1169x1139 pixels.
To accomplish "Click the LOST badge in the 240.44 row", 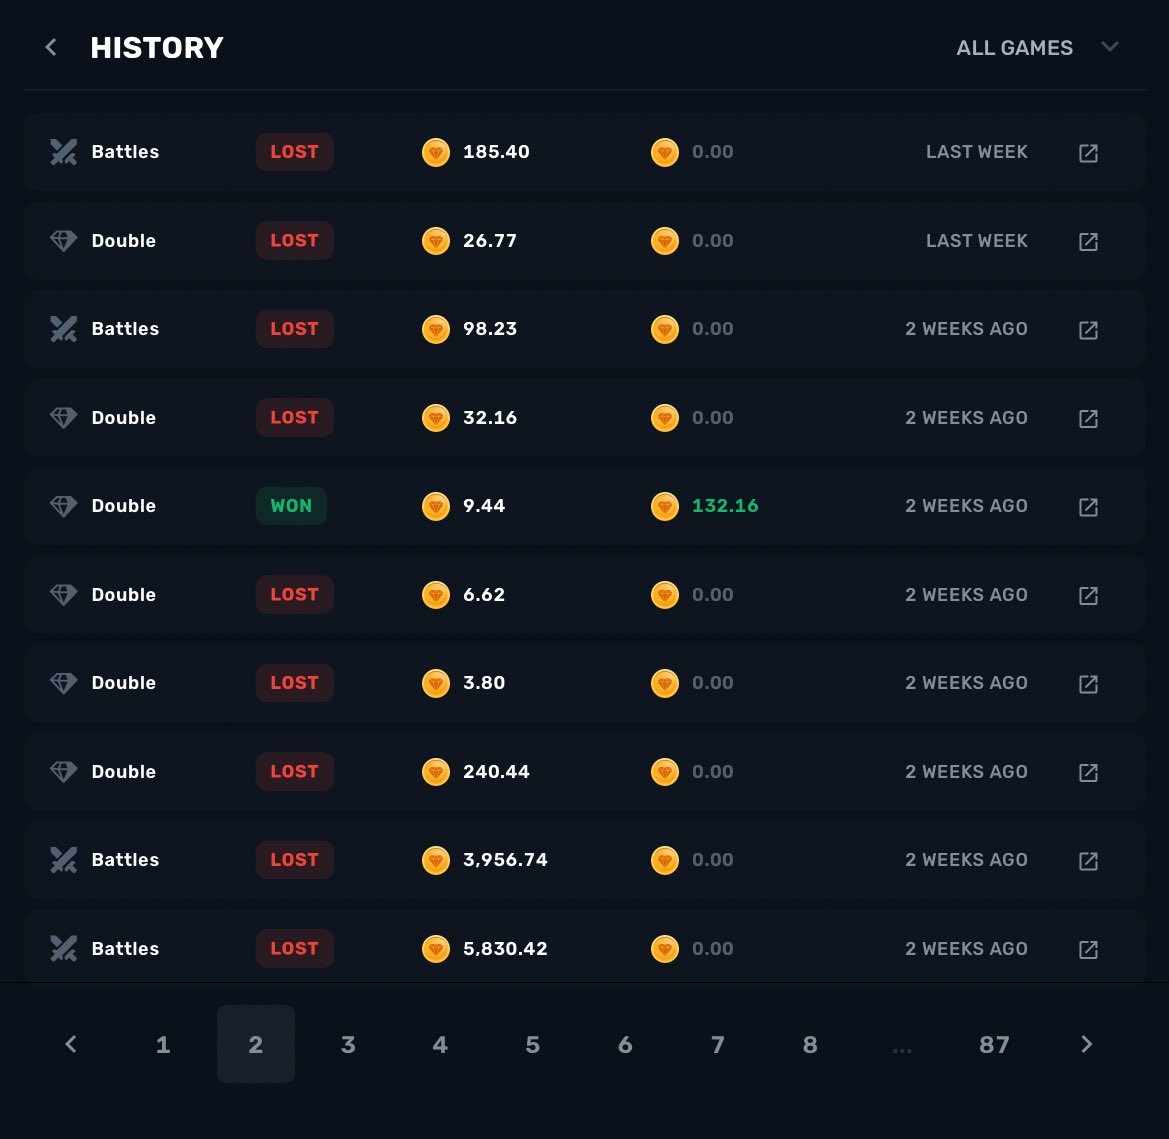I will point(294,772).
